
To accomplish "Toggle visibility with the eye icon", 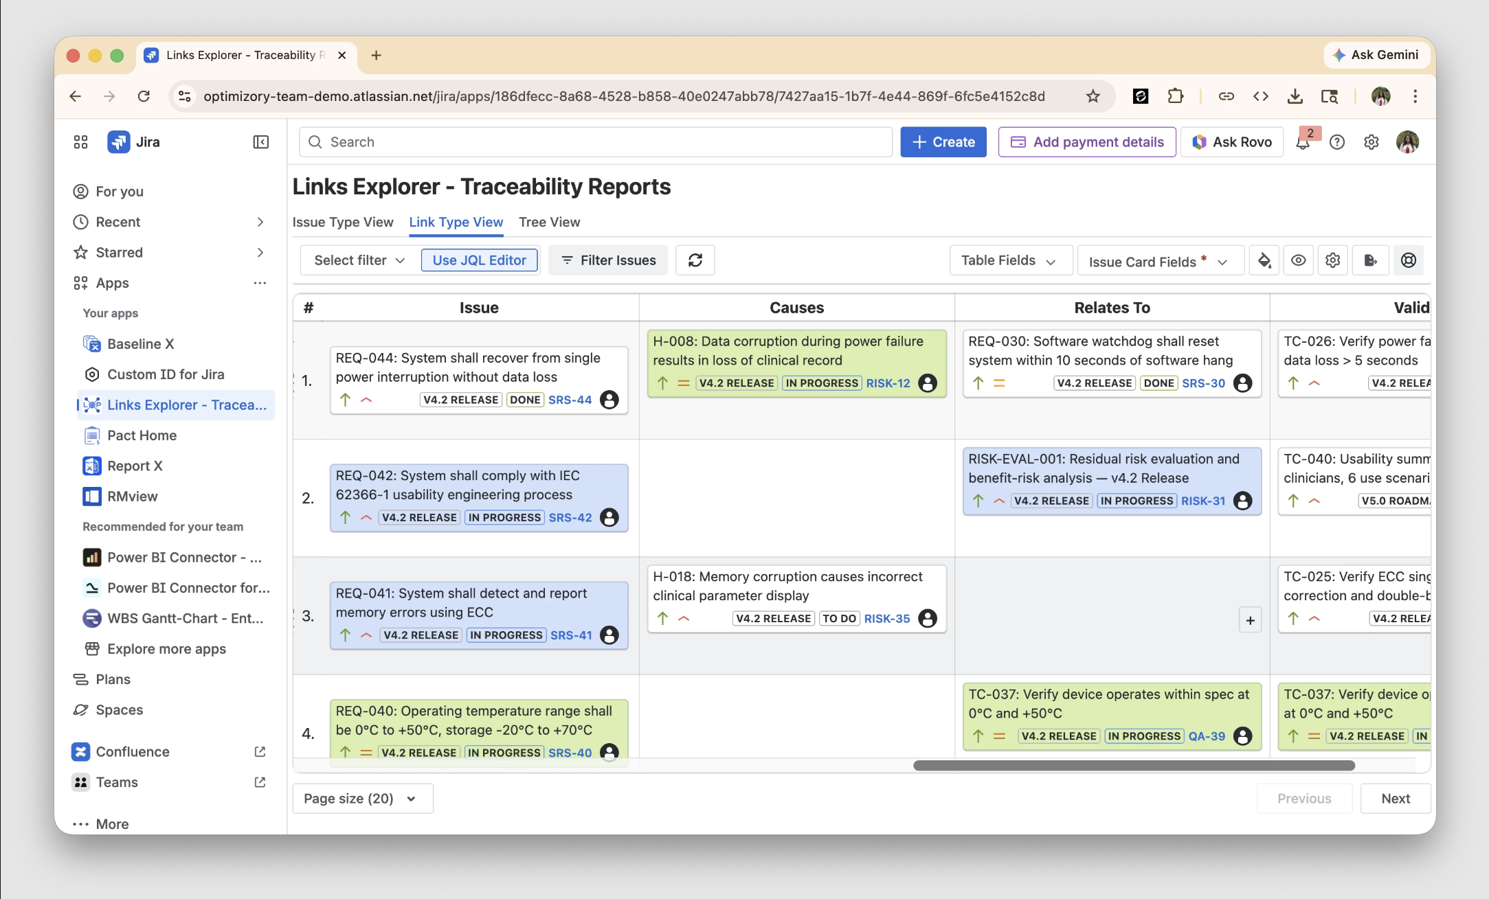I will [x=1298, y=261].
